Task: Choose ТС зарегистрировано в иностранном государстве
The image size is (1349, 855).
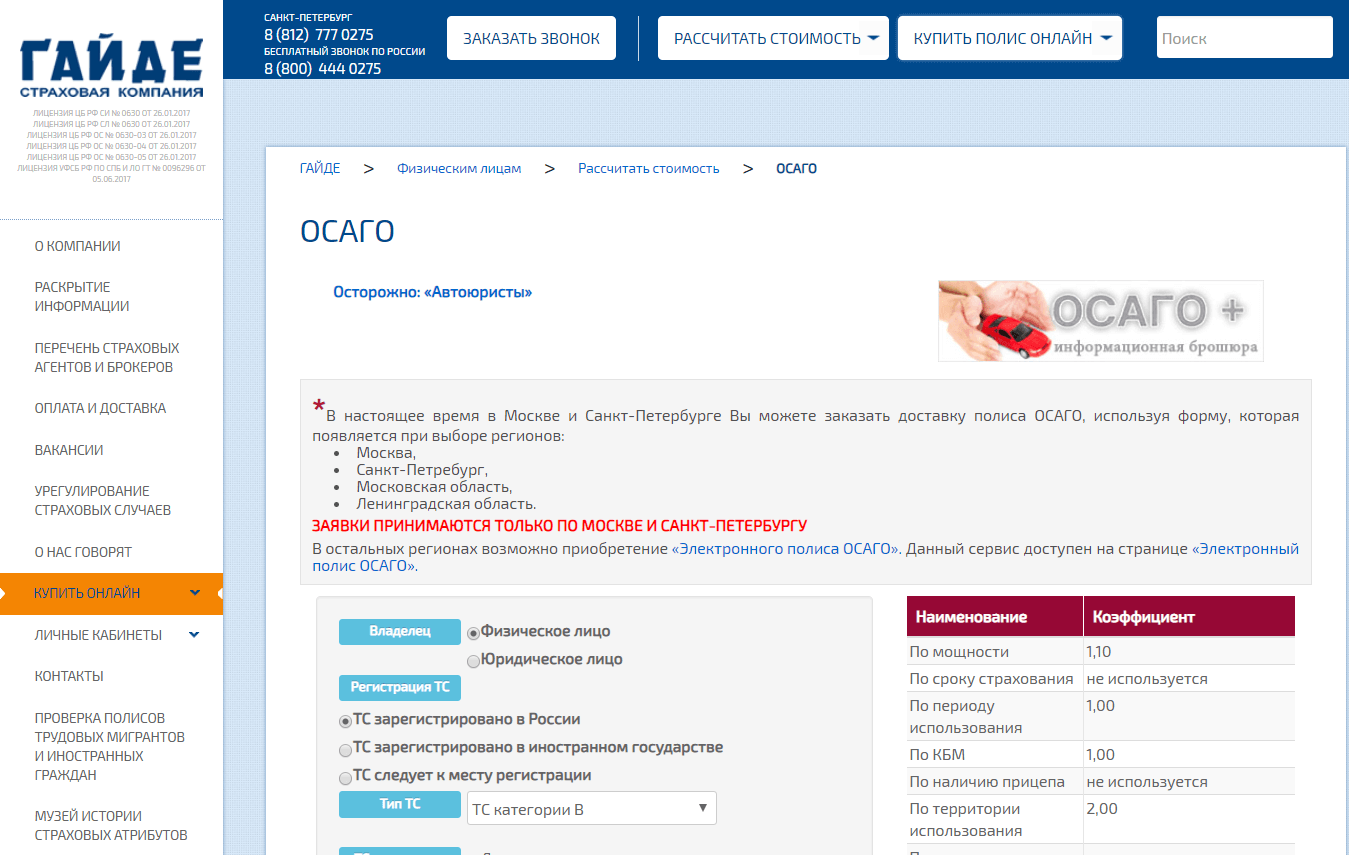Action: pos(345,749)
